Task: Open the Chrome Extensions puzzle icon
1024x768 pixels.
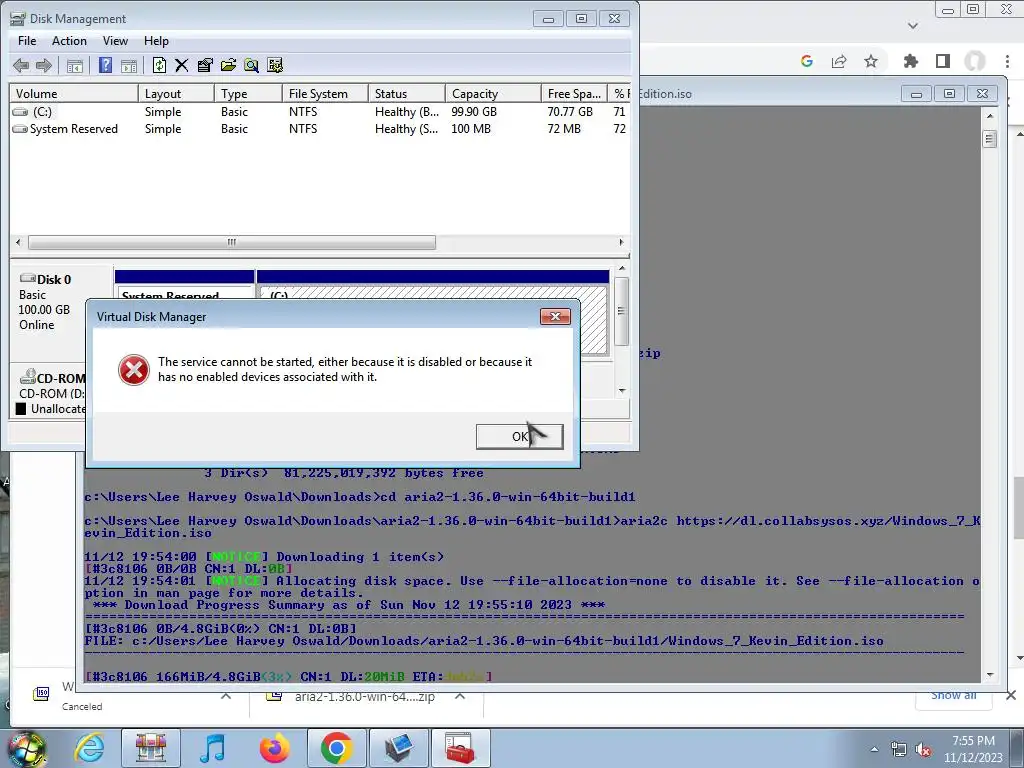Action: pos(910,61)
